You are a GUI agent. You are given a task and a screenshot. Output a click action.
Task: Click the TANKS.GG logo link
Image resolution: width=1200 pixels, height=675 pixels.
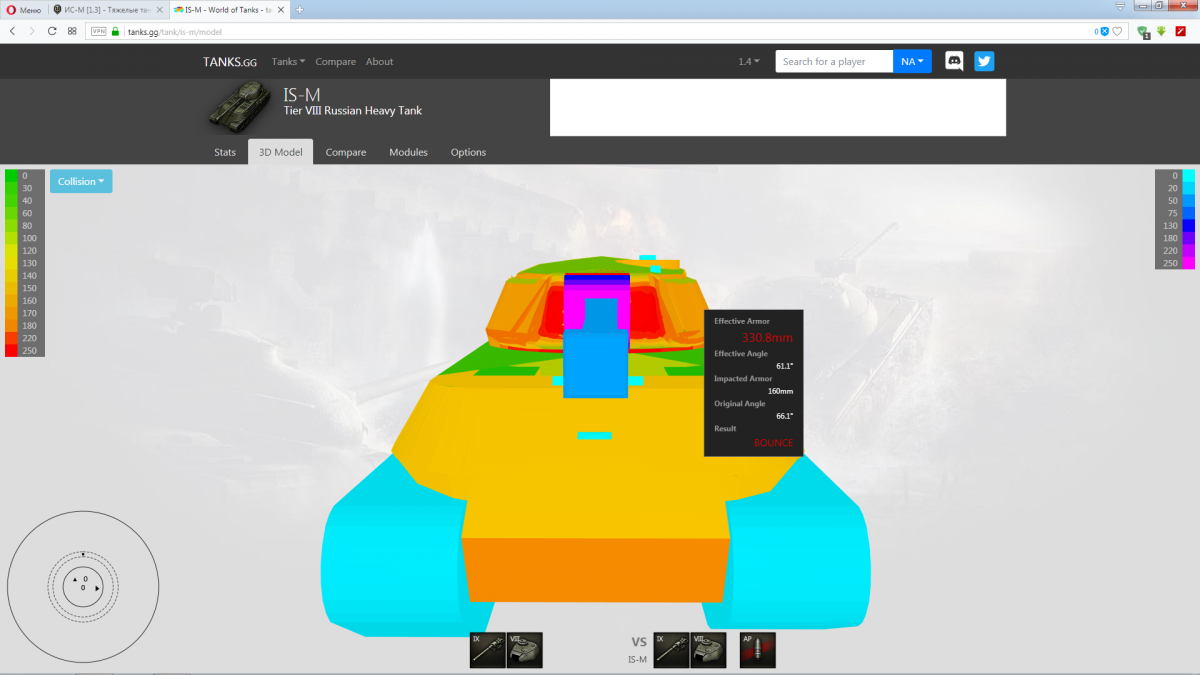tap(230, 61)
